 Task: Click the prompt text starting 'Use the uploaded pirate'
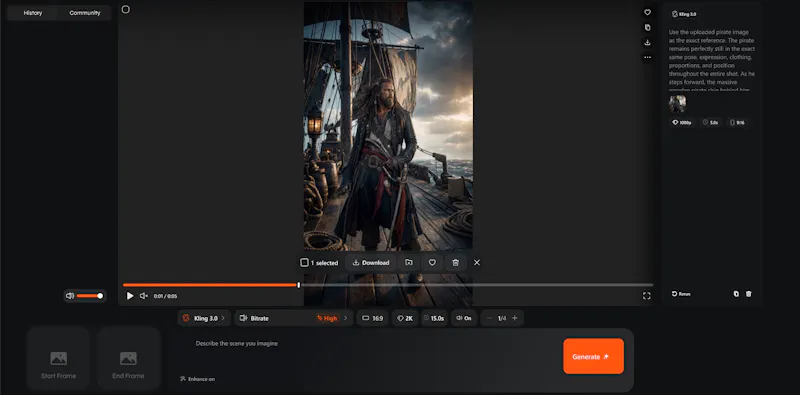[x=711, y=59]
